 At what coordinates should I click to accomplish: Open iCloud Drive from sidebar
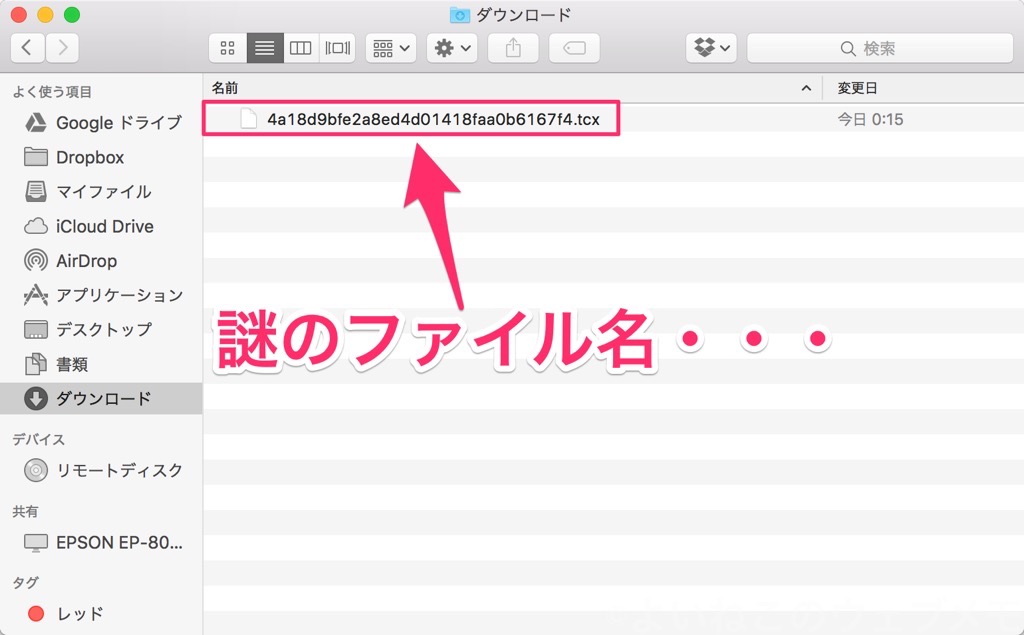pos(104,226)
